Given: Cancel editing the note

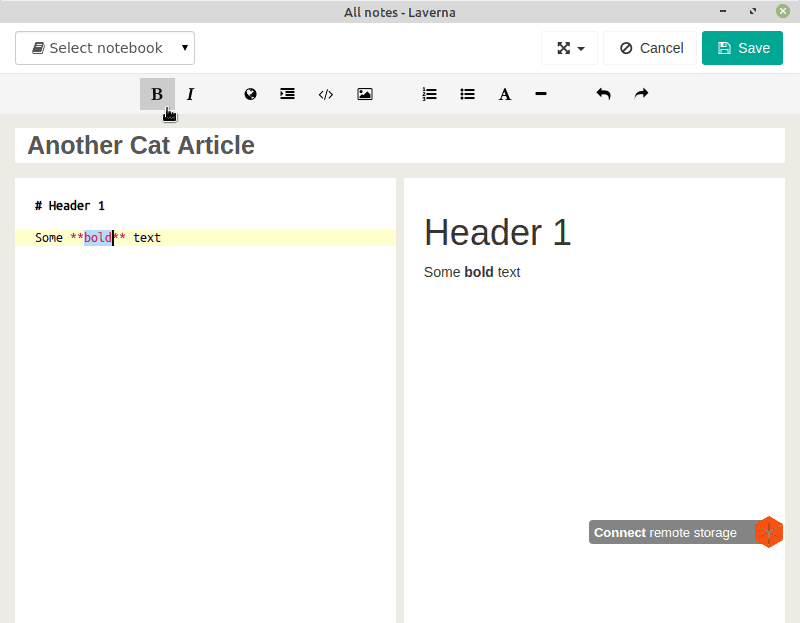Looking at the screenshot, I should coord(650,48).
